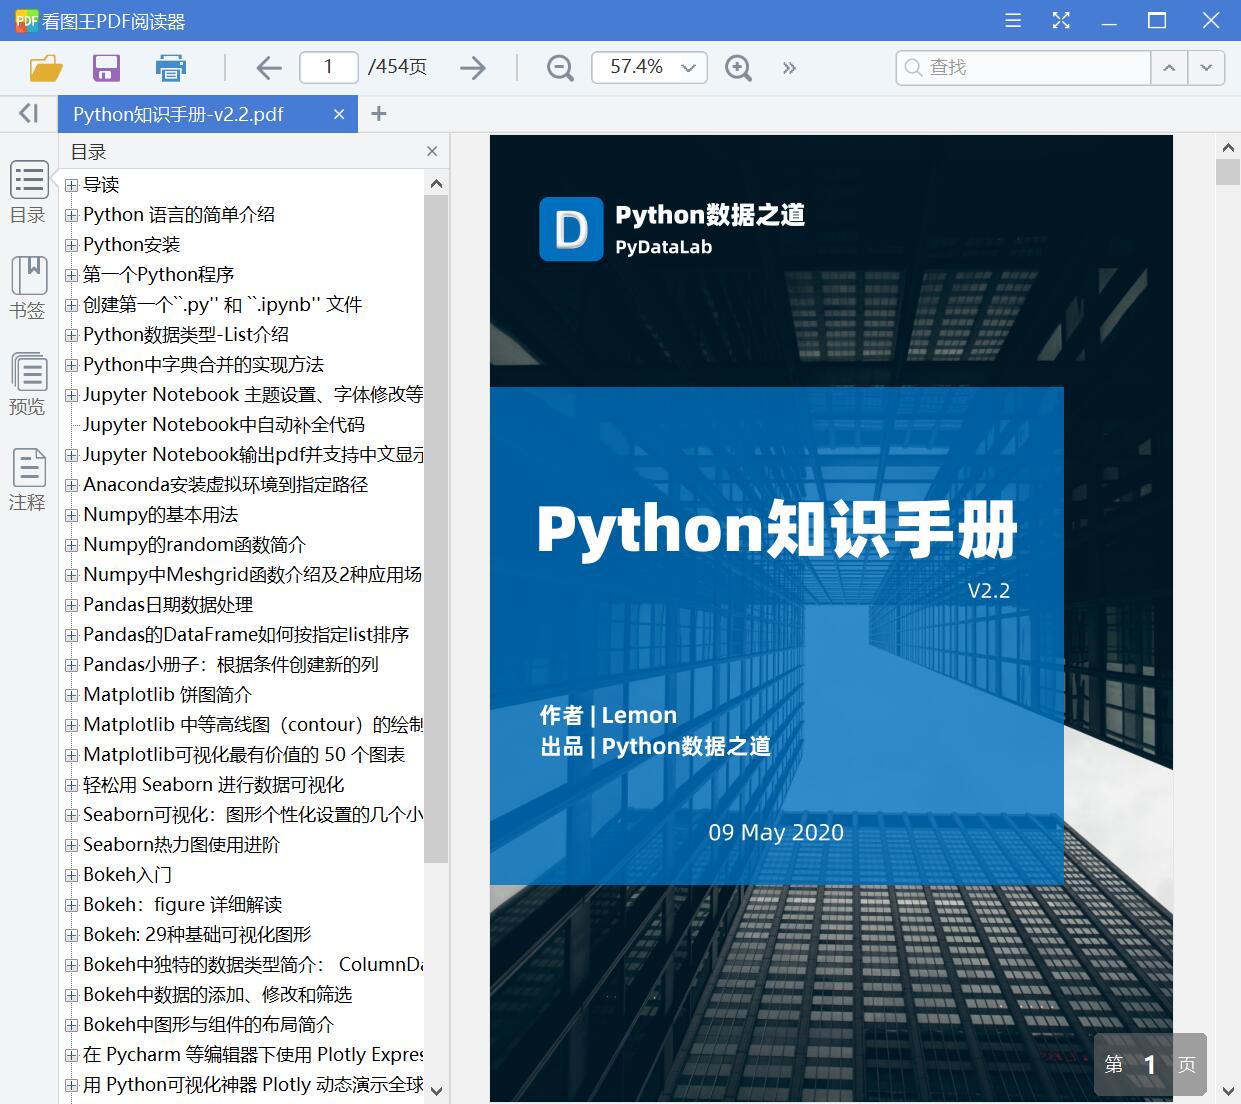Zoom out with the magnifier icon
1241x1104 pixels.
pyautogui.click(x=559, y=67)
